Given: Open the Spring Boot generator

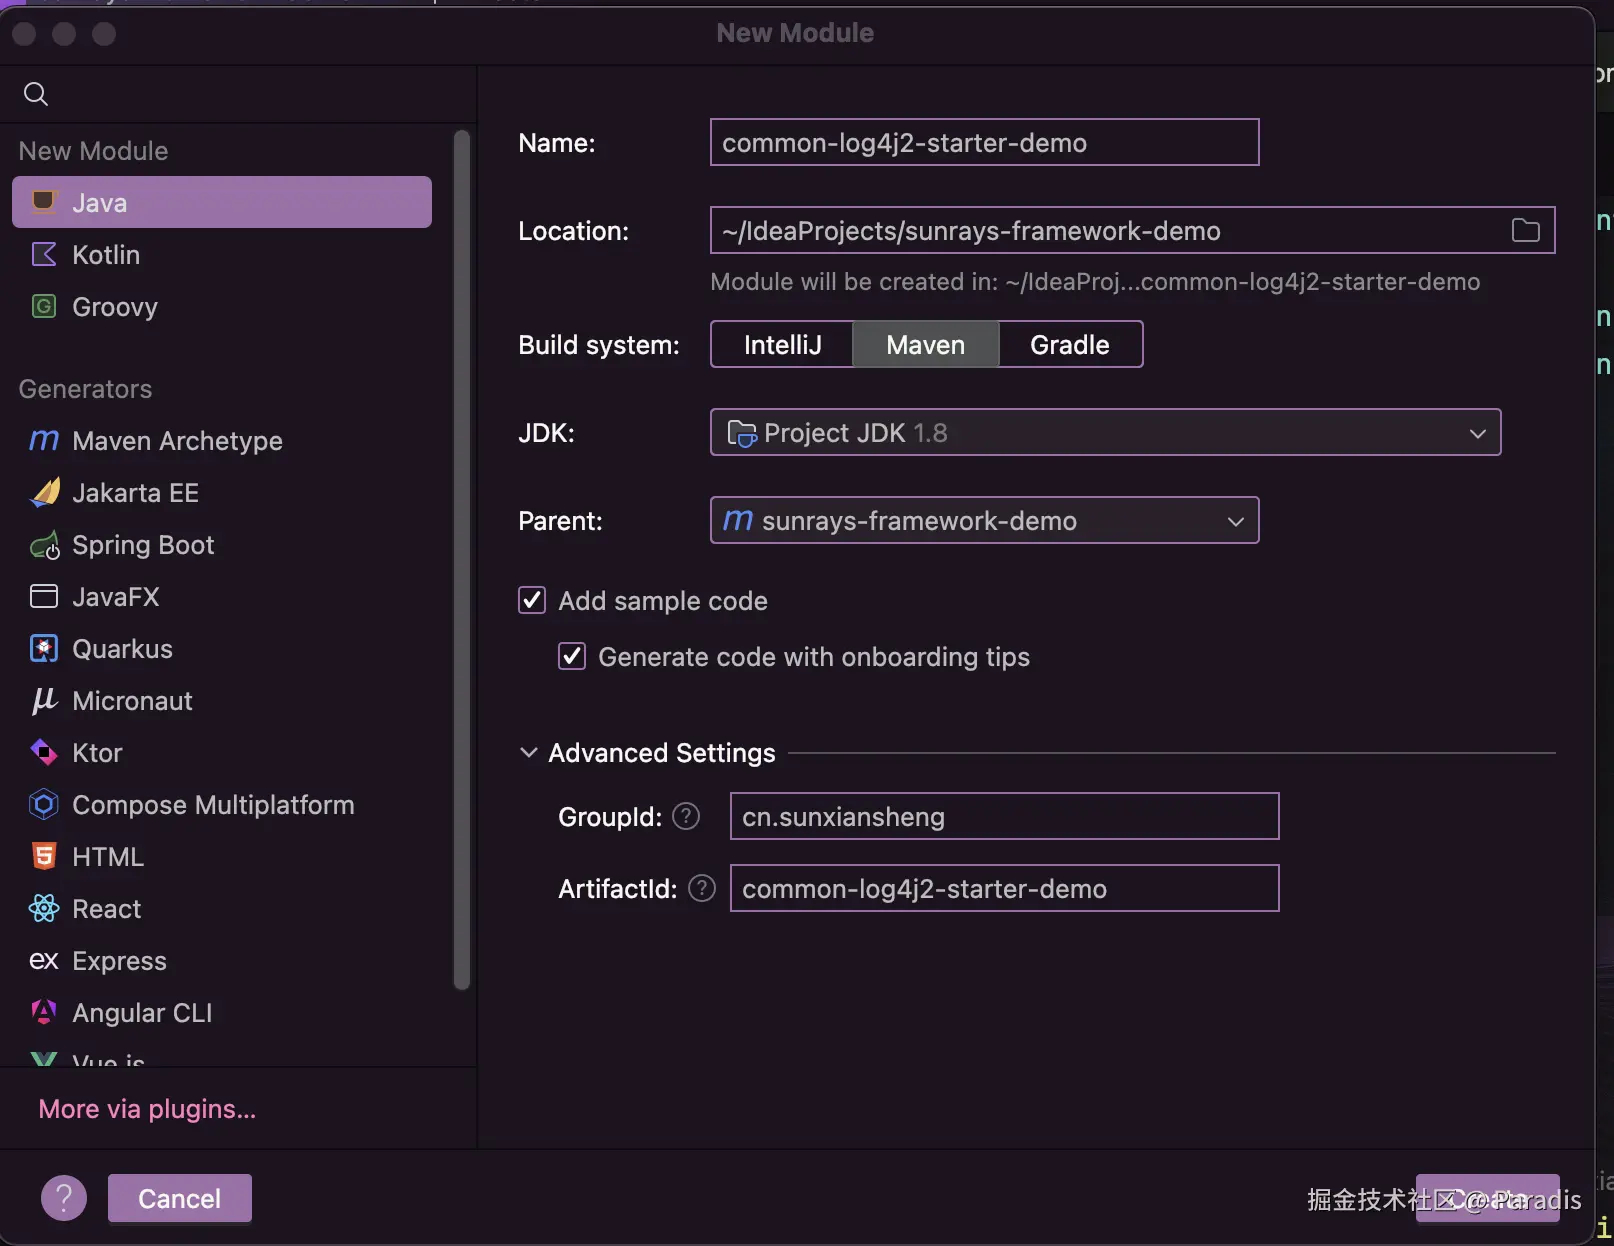Looking at the screenshot, I should (143, 545).
